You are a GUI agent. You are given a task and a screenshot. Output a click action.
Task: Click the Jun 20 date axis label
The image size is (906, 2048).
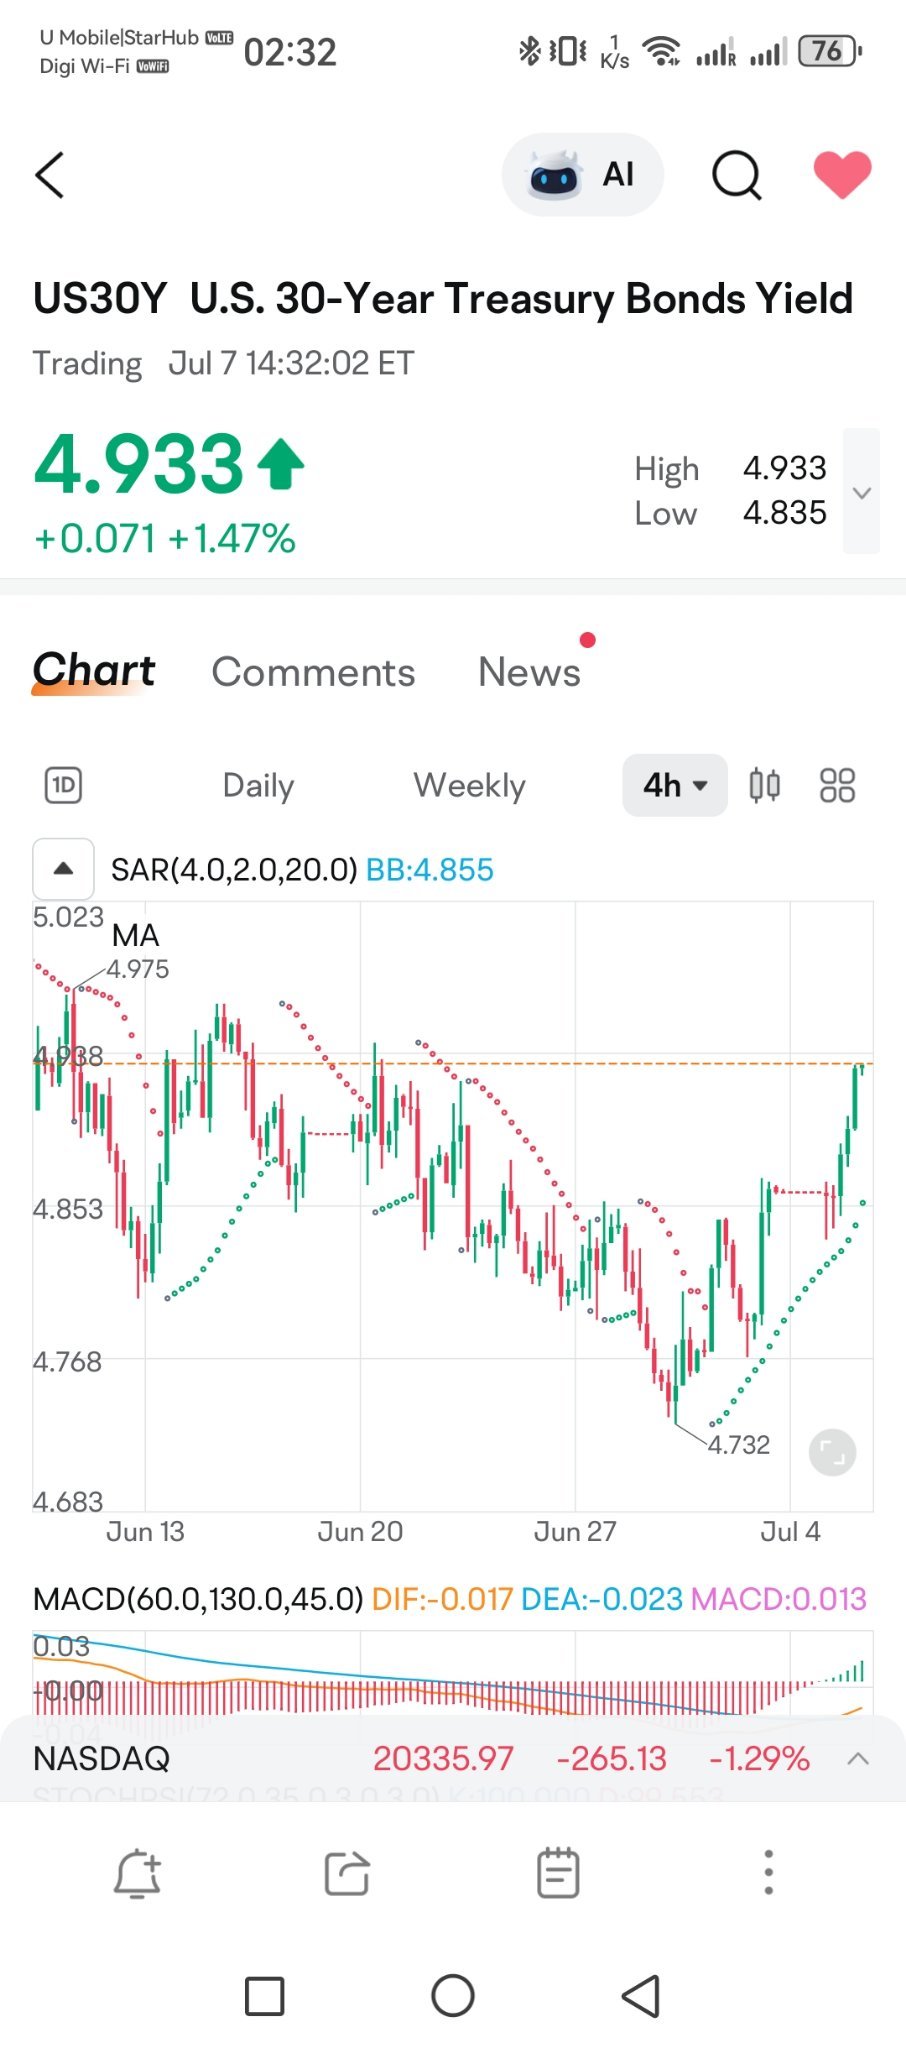click(360, 1532)
